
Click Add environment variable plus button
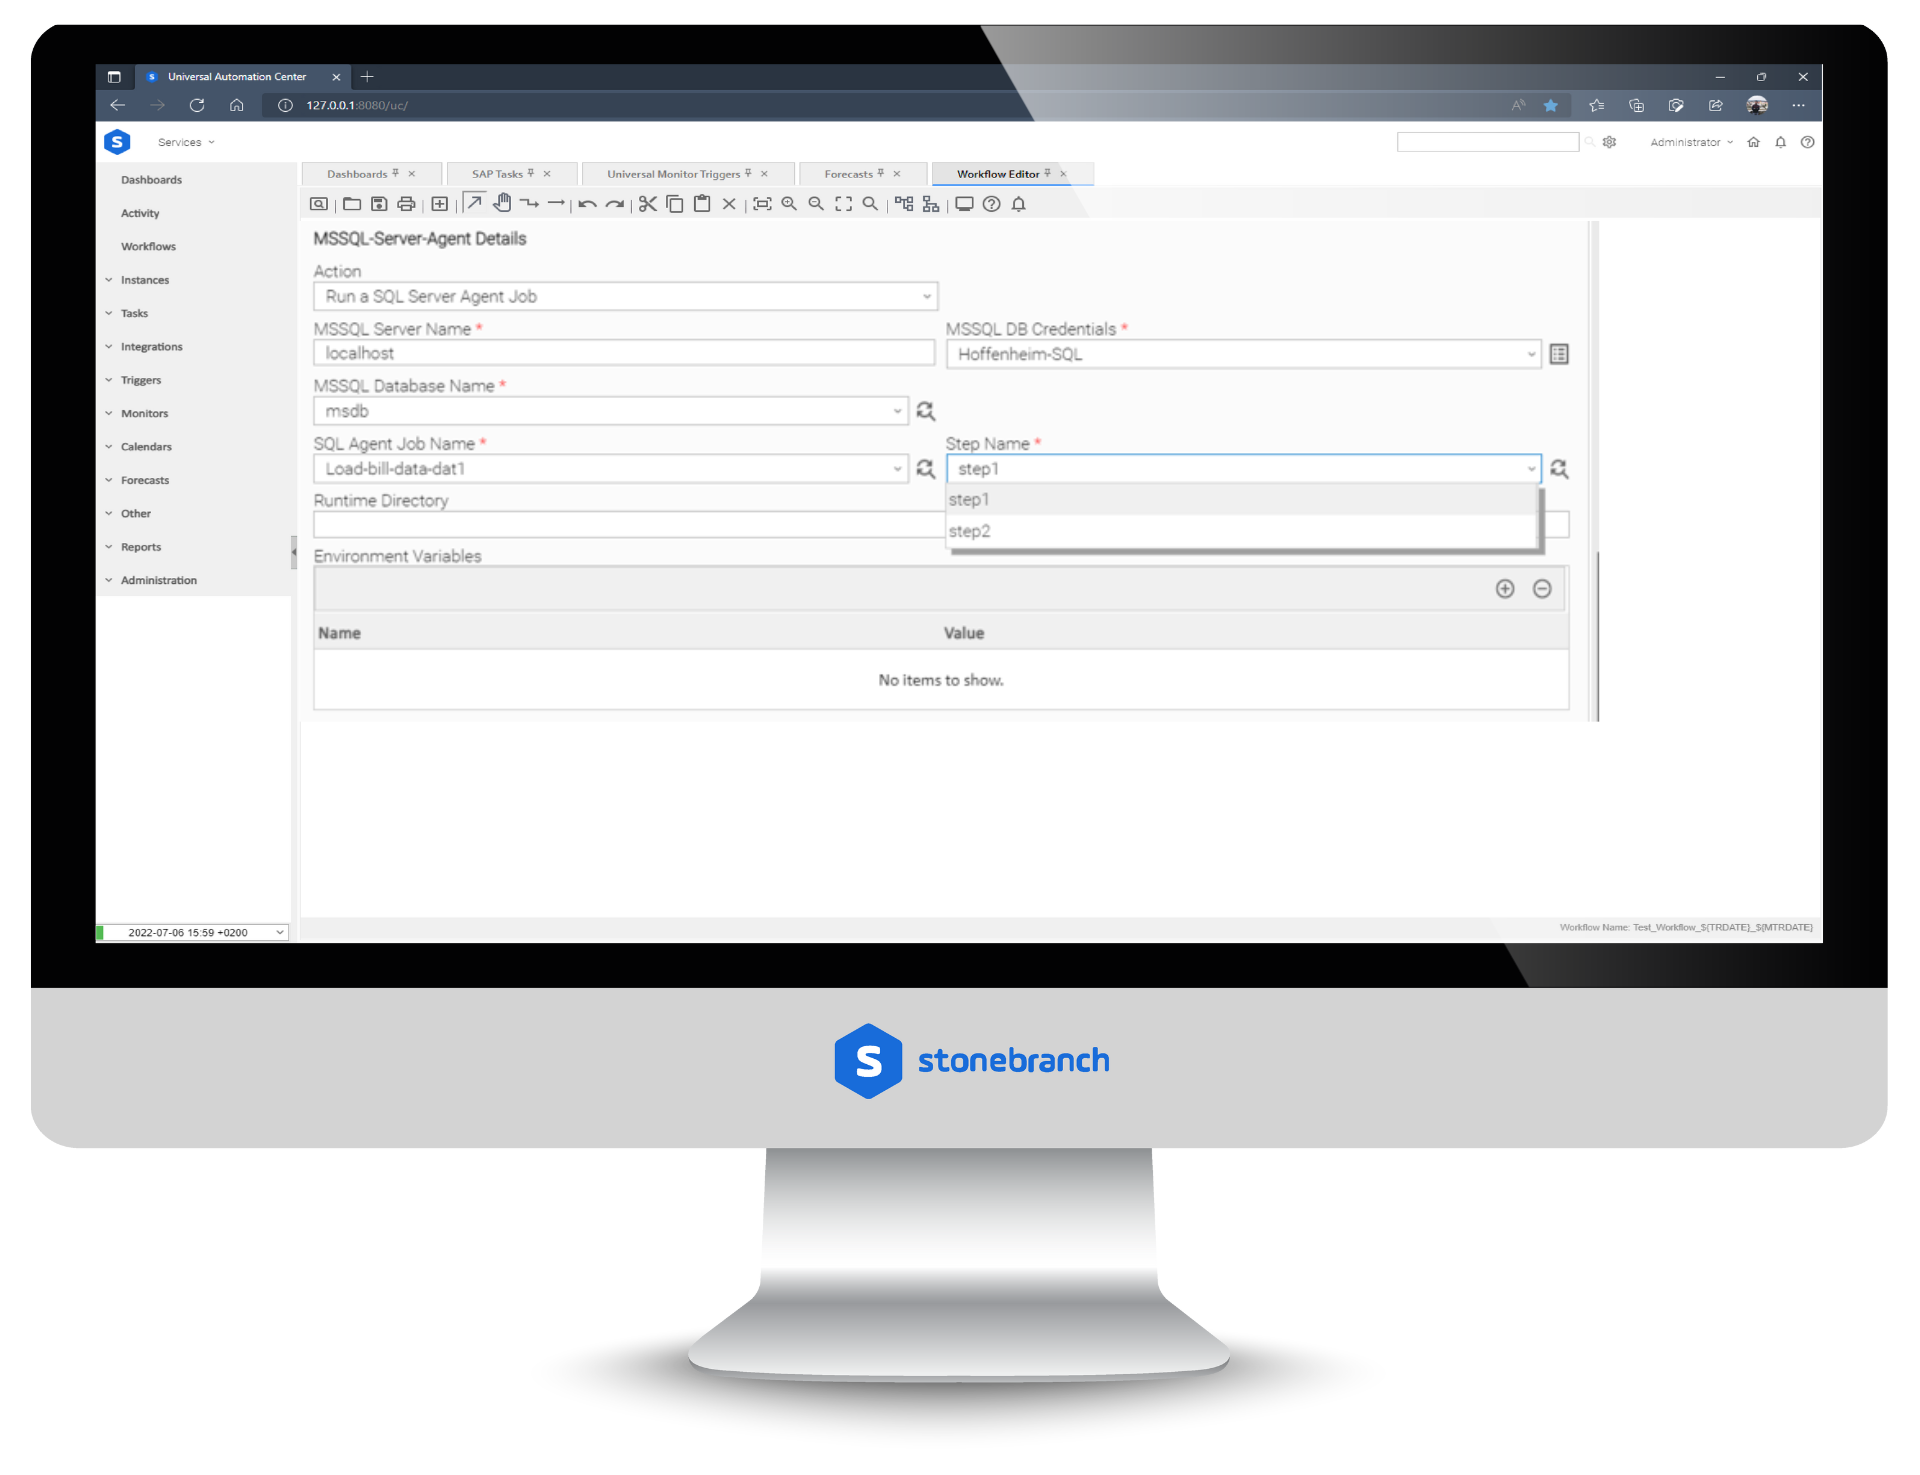1506,589
